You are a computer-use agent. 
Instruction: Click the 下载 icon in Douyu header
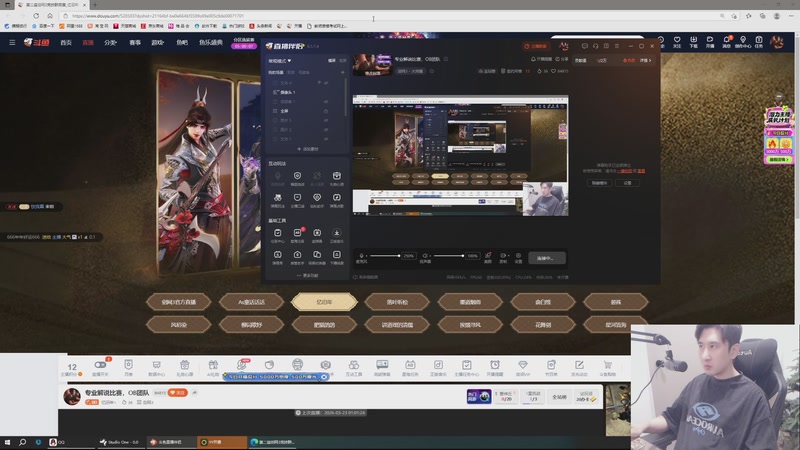693,42
